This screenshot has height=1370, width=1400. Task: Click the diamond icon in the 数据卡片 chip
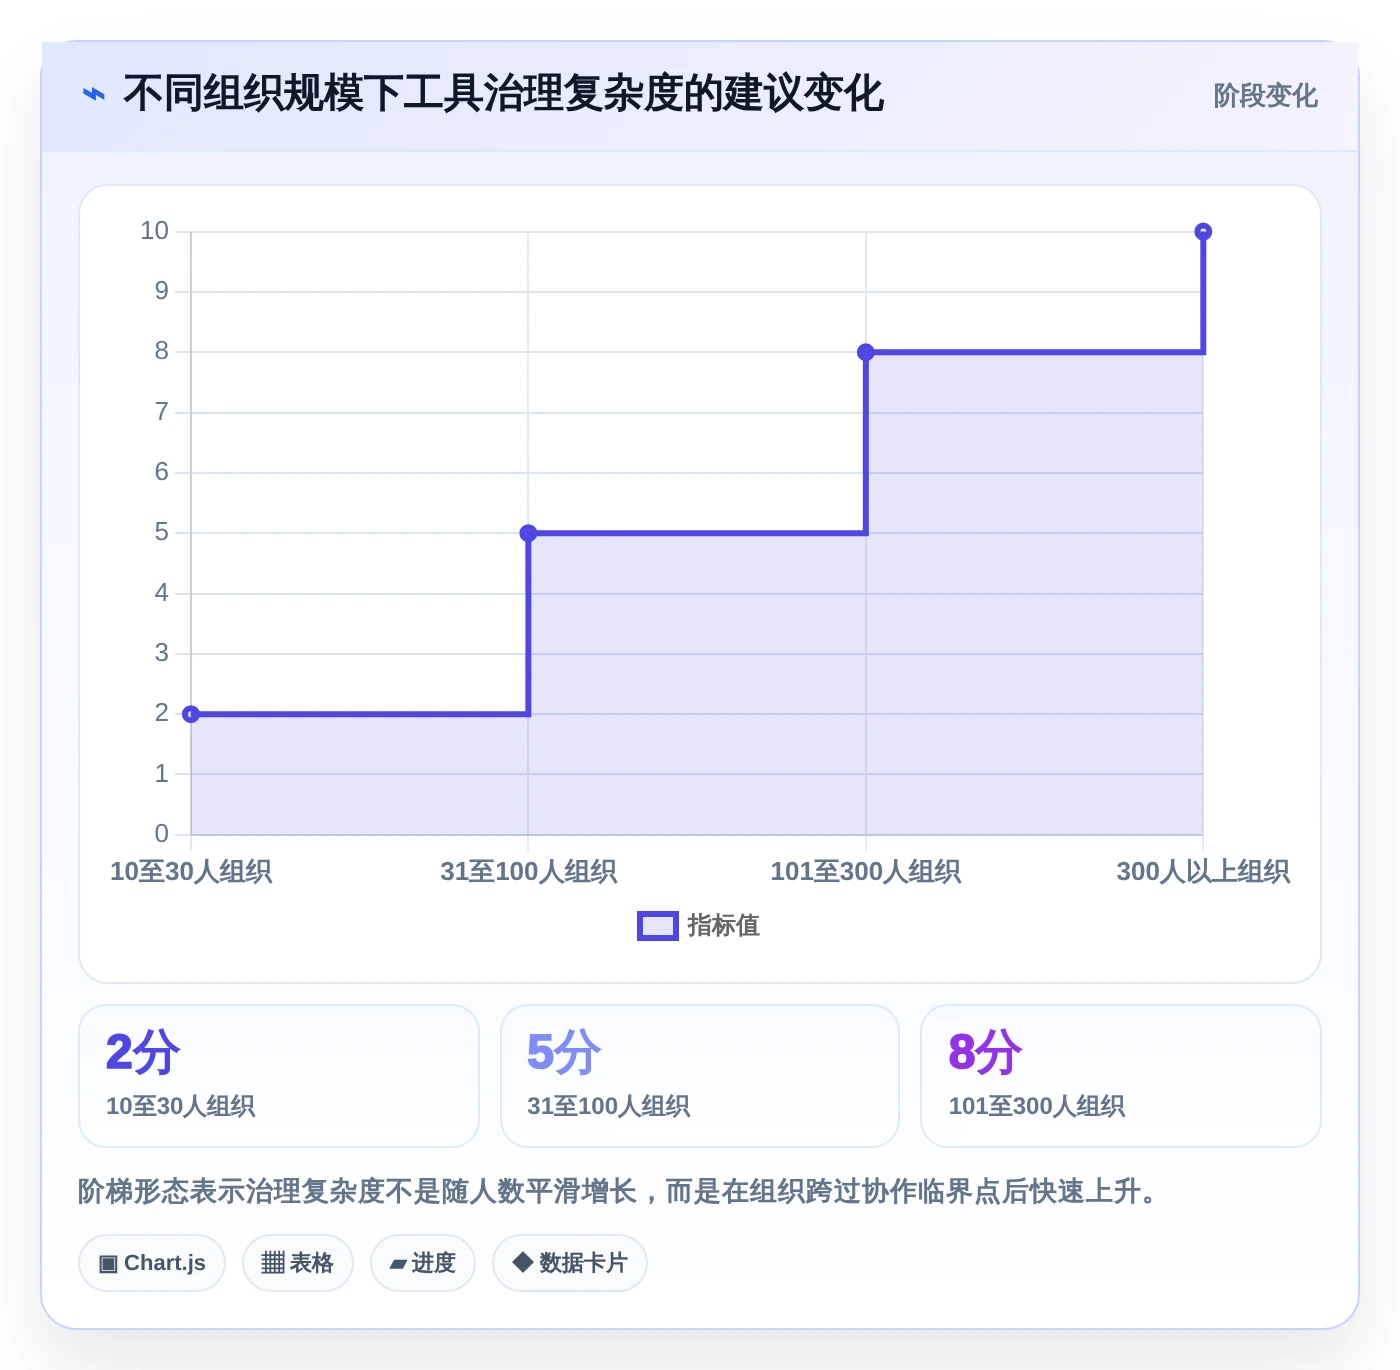[x=522, y=1262]
